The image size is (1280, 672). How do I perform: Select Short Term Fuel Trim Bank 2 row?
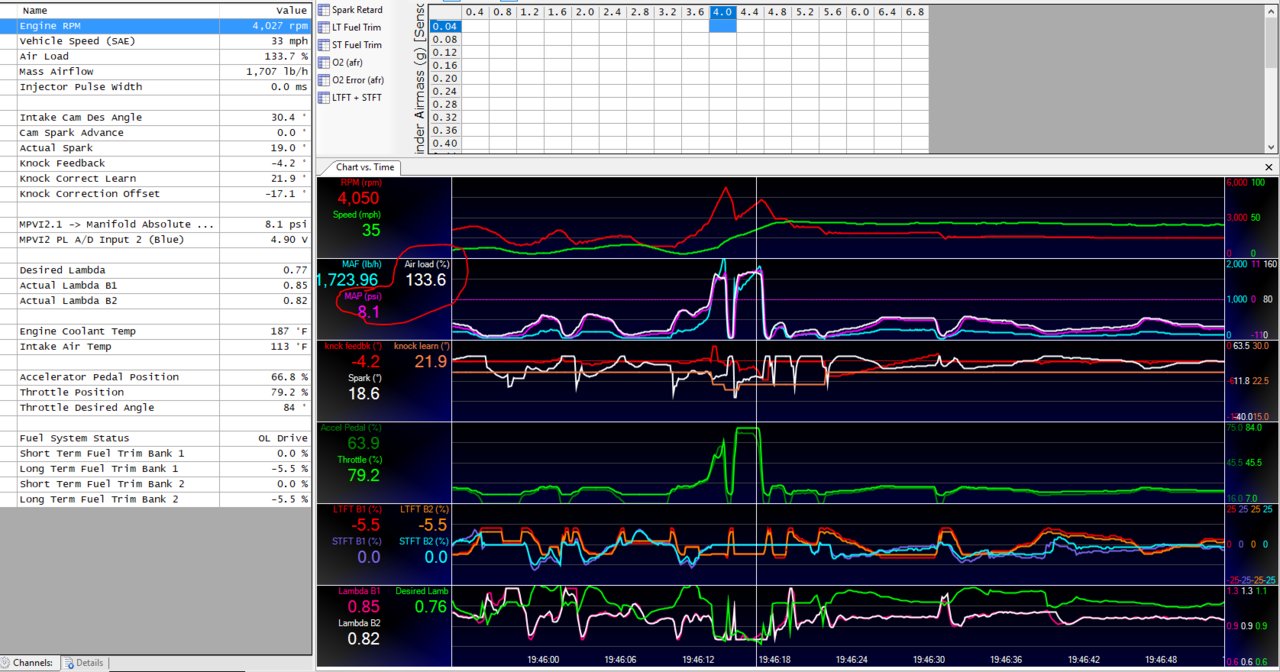pyautogui.click(x=156, y=483)
